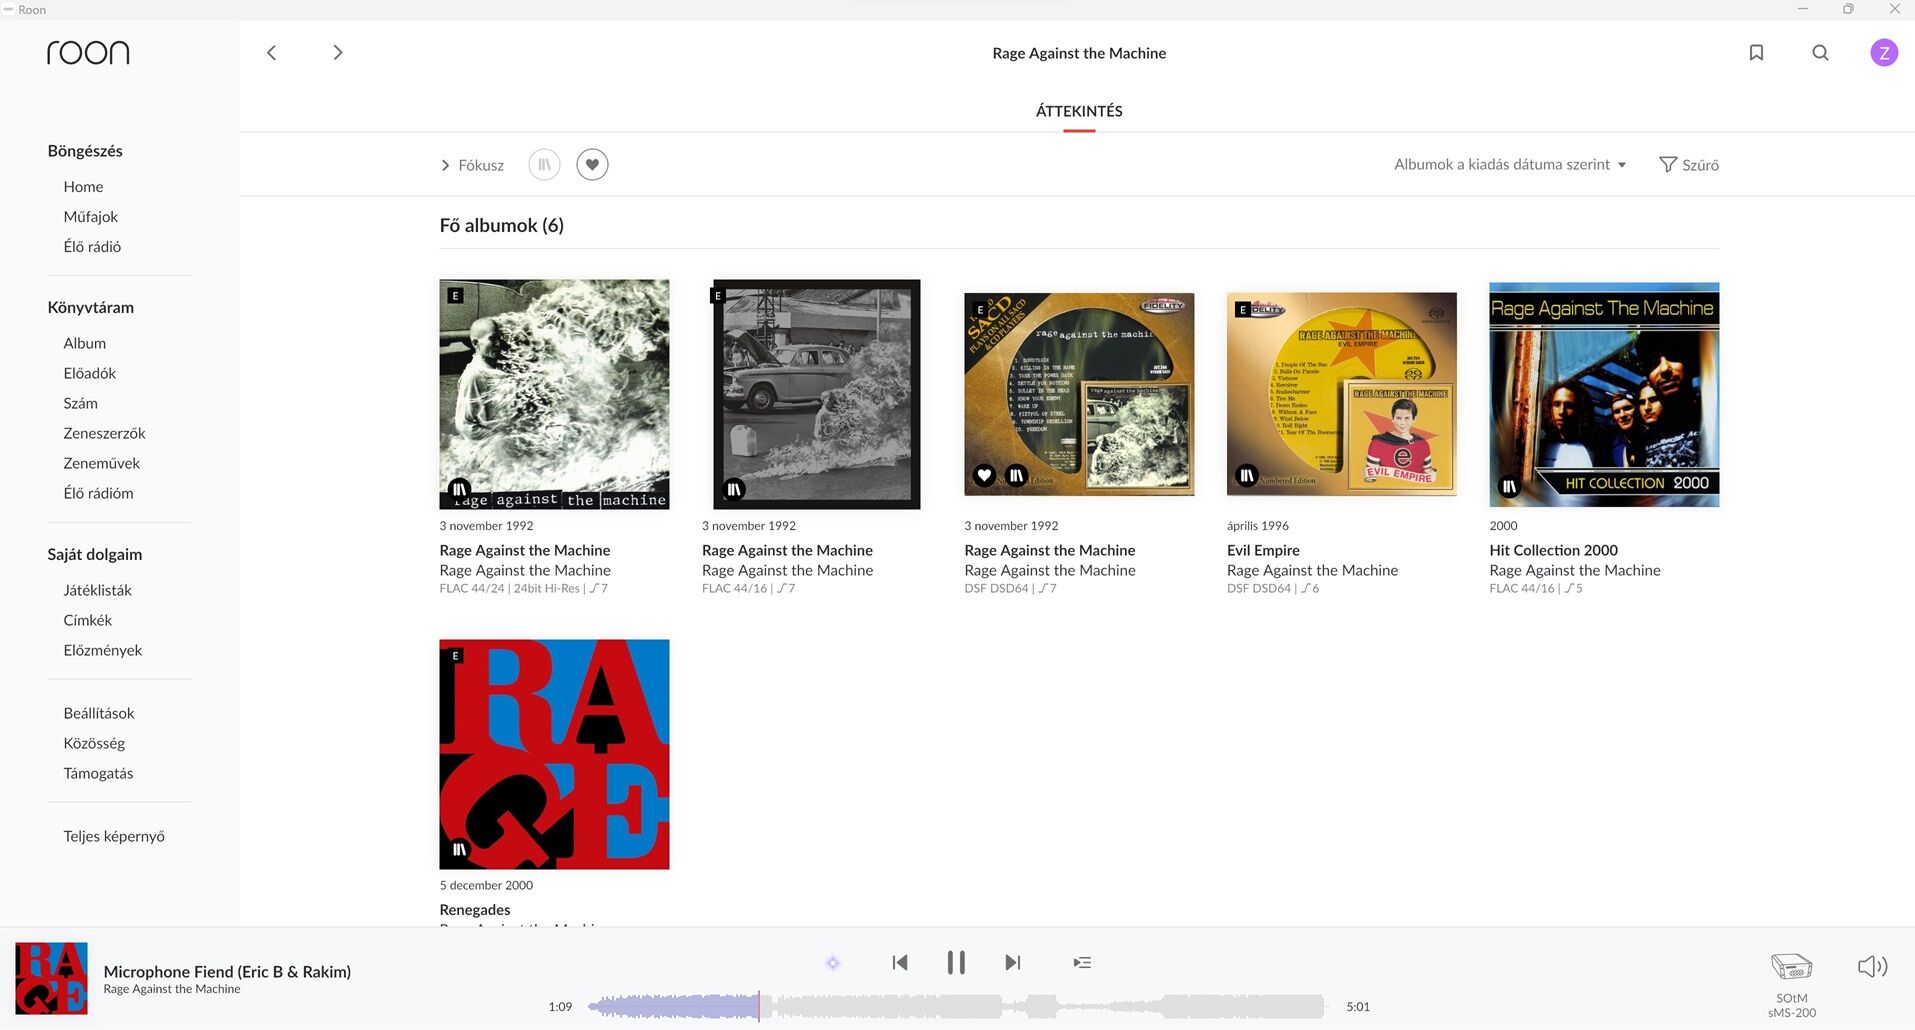
Task: Click the Roon Radio sparkle icon
Action: [x=833, y=962]
